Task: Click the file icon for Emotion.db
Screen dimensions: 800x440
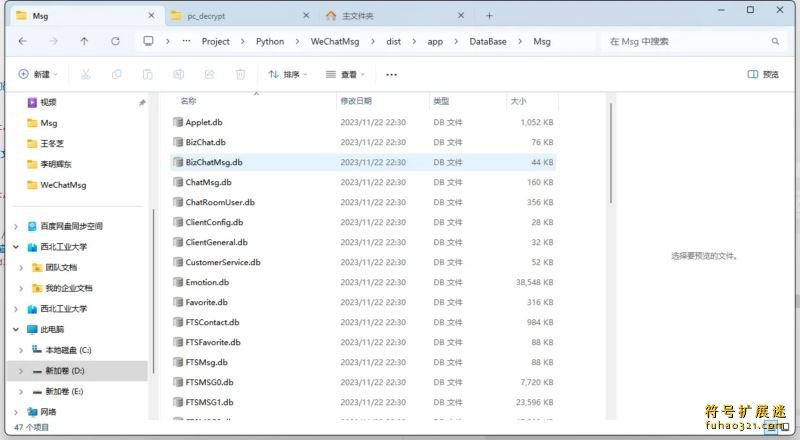Action: 178,282
